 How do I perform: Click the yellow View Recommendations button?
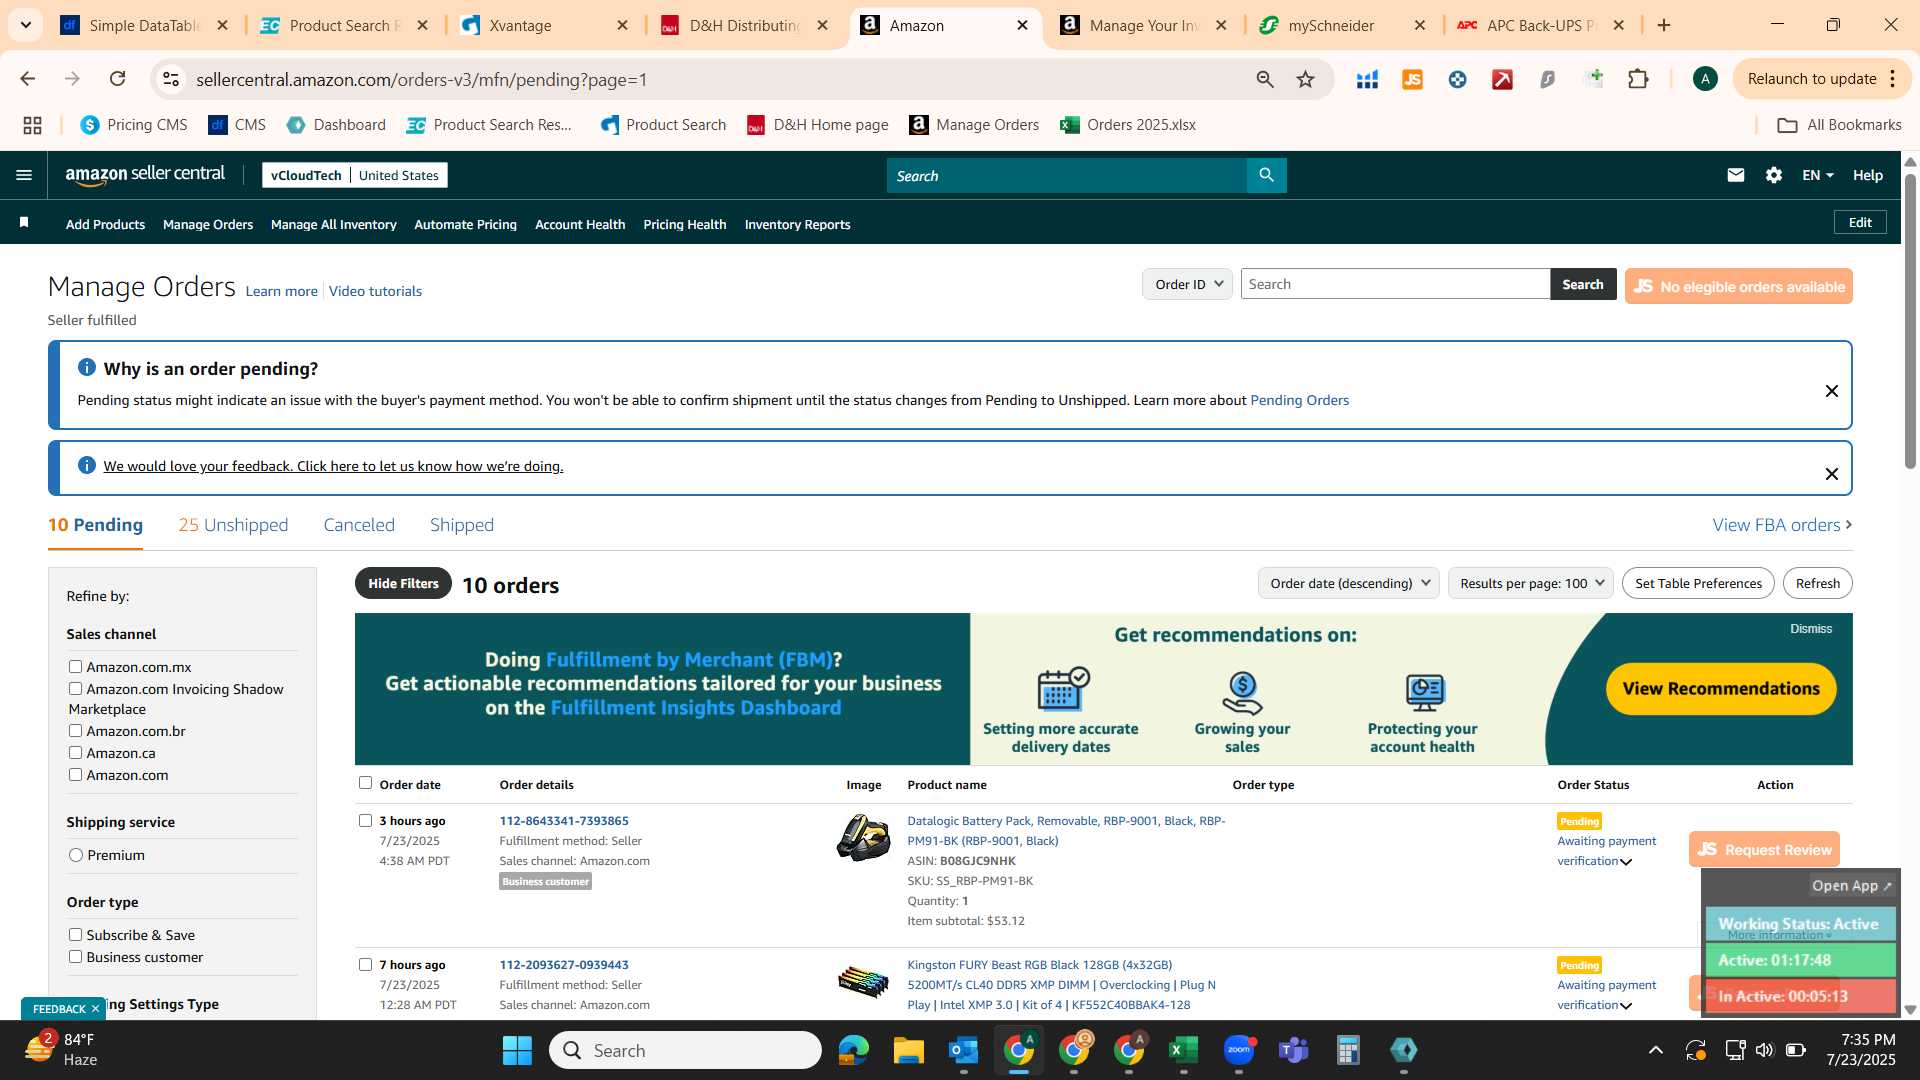(1721, 689)
